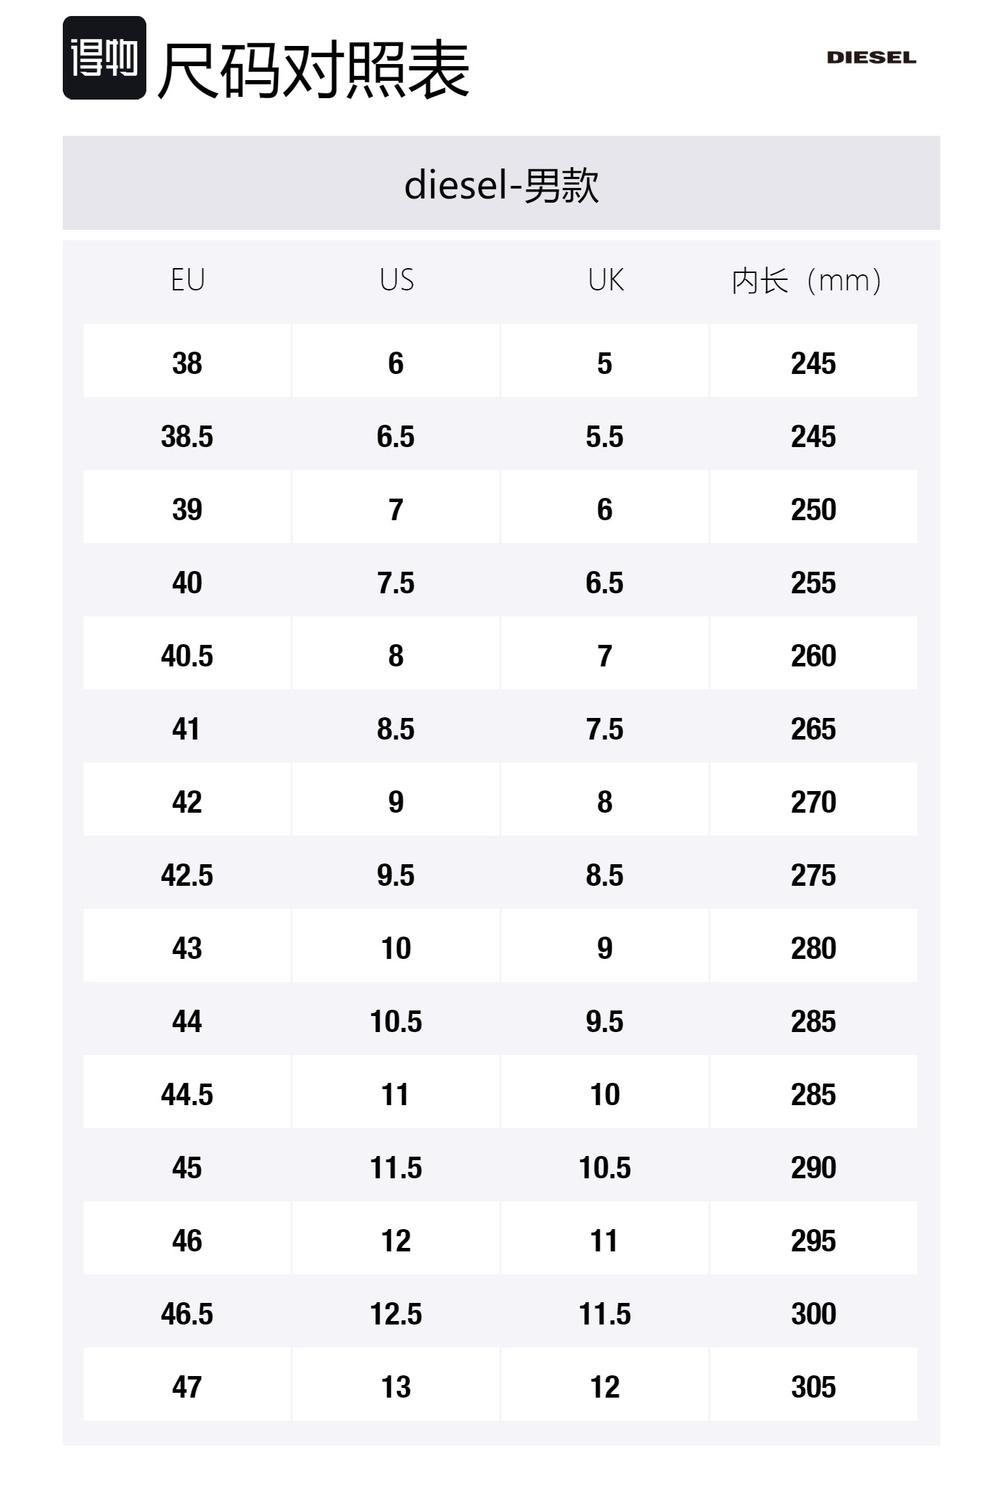This screenshot has height=1500, width=1003.
Task: Click the US size 13 cell
Action: pyautogui.click(x=396, y=1387)
